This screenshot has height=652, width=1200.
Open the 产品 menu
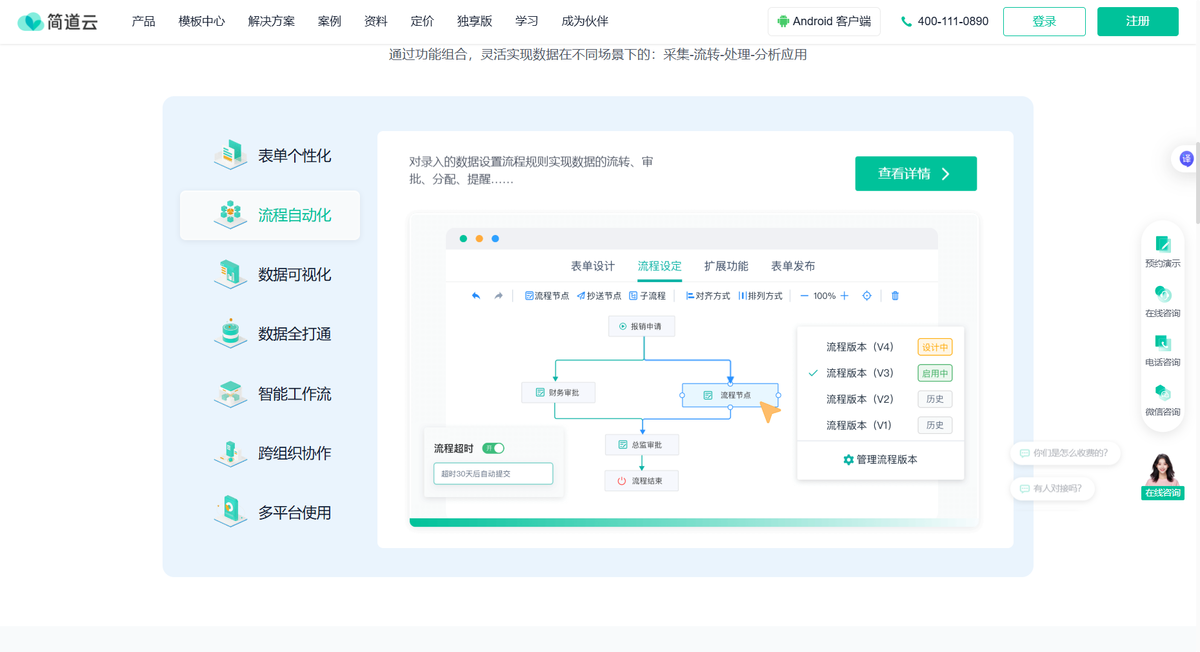pyautogui.click(x=143, y=21)
